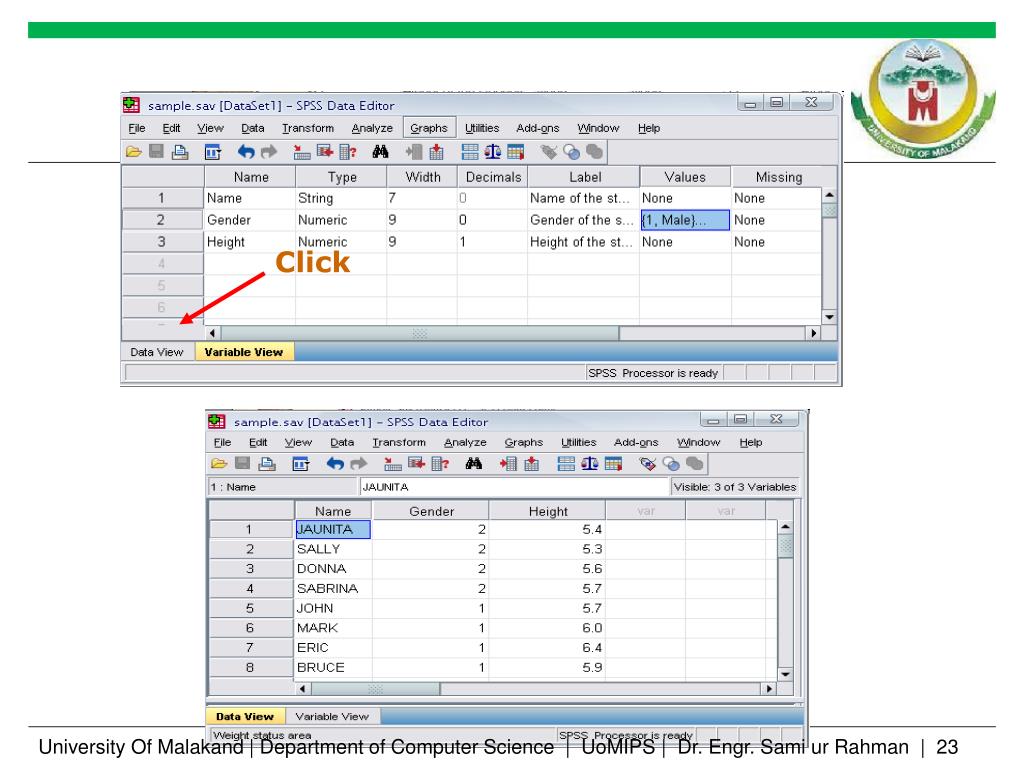
Task: Open Help menu in lower SPSS window
Action: point(750,442)
